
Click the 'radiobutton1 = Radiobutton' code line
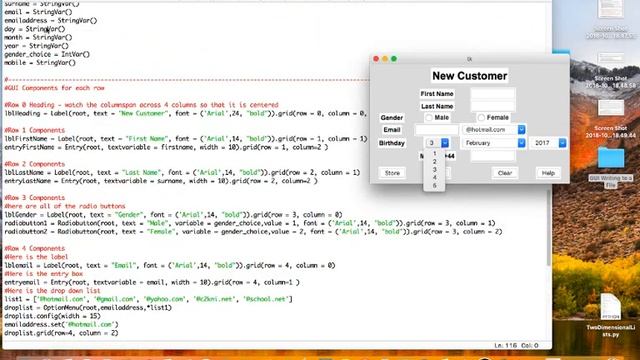[x=249, y=223]
